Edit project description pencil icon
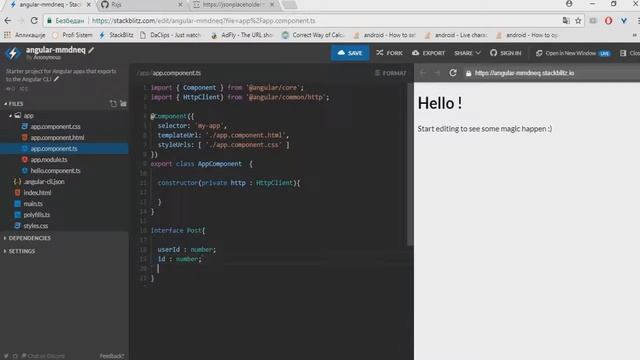This screenshot has height=360, width=640. click(56, 79)
